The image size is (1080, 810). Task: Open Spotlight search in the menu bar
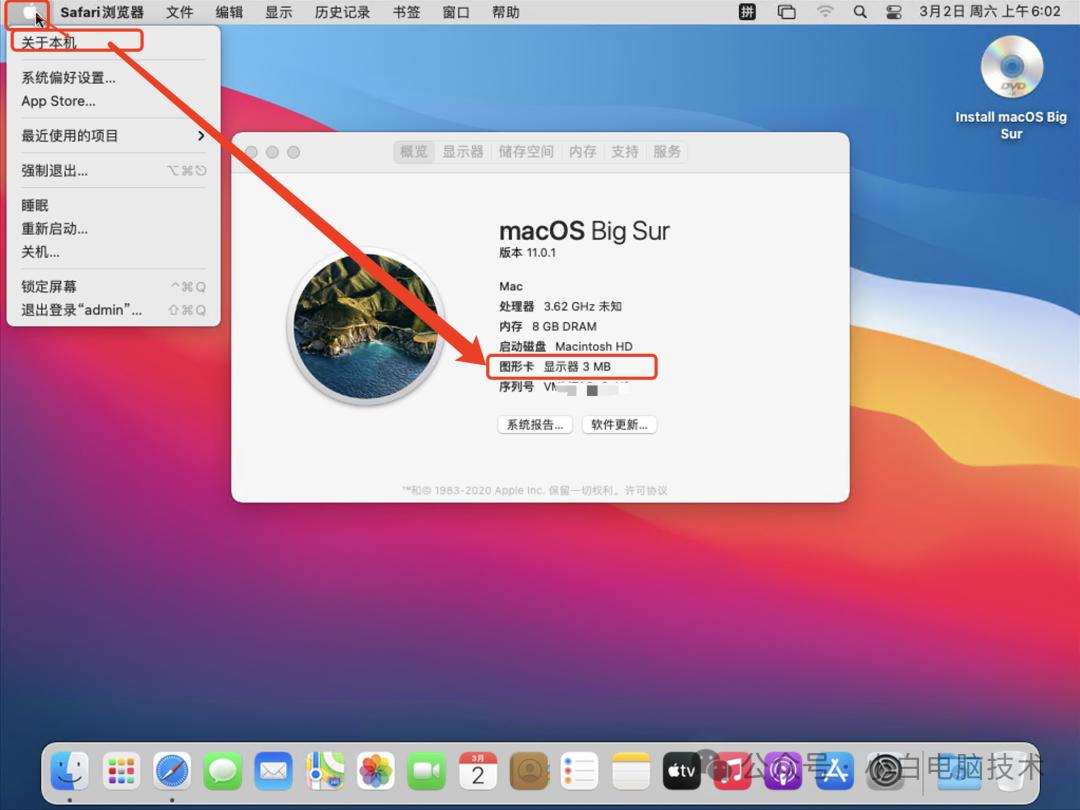(860, 12)
